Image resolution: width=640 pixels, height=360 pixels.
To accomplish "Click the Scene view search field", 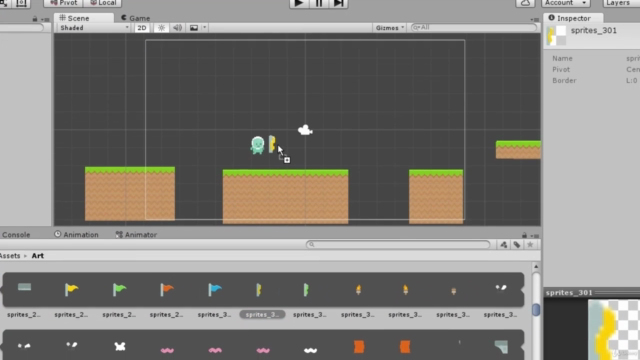I will click(473, 27).
